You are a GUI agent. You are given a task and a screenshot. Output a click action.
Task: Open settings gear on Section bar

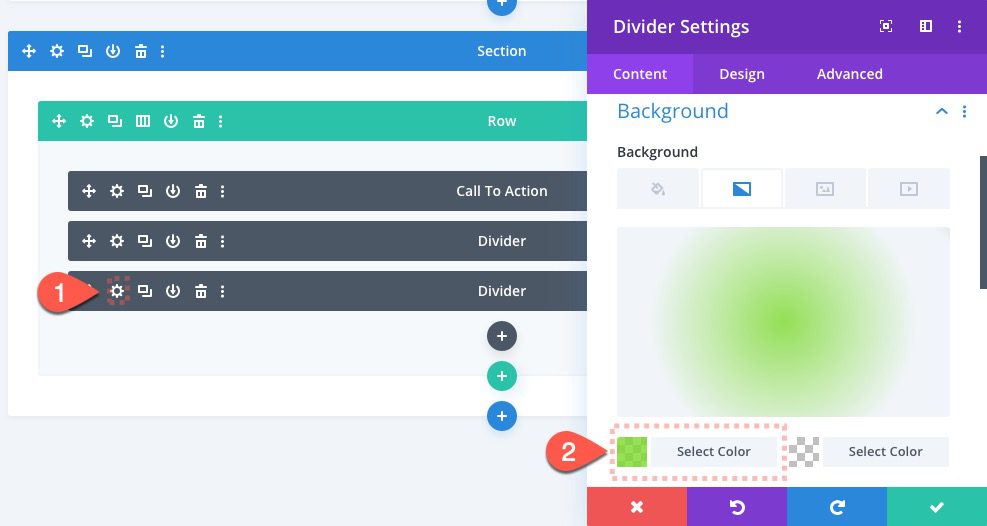click(x=57, y=51)
